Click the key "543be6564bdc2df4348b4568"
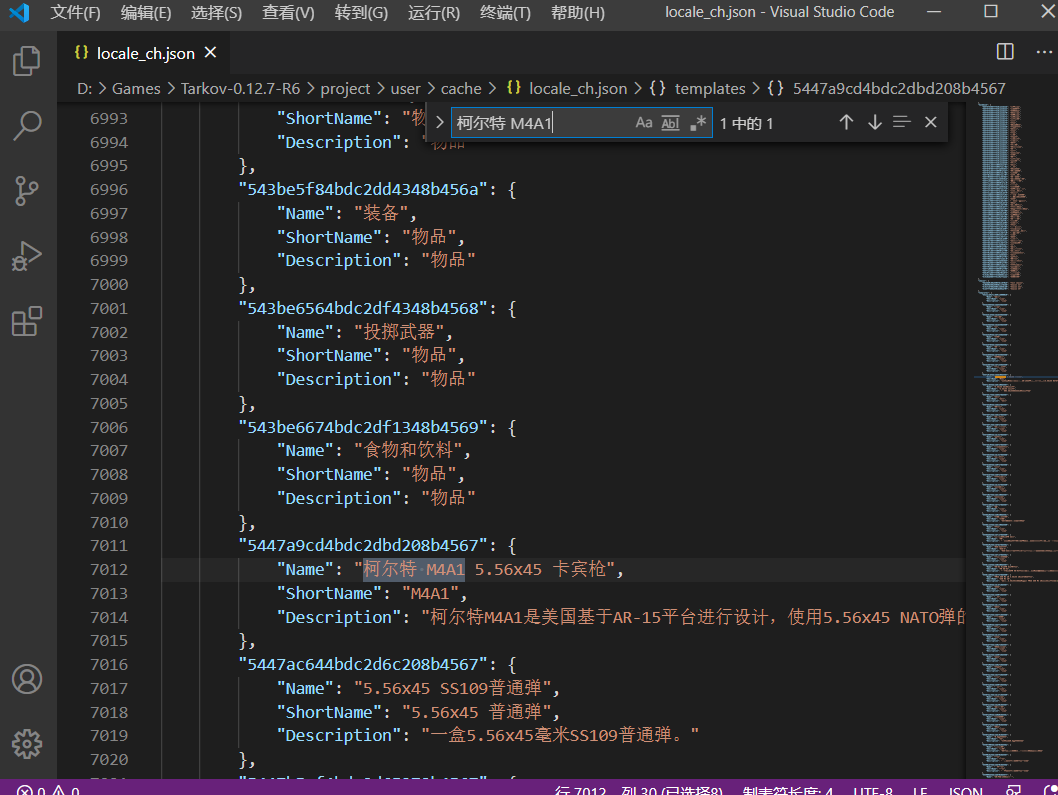Viewport: 1058px width, 795px height. (x=362, y=308)
